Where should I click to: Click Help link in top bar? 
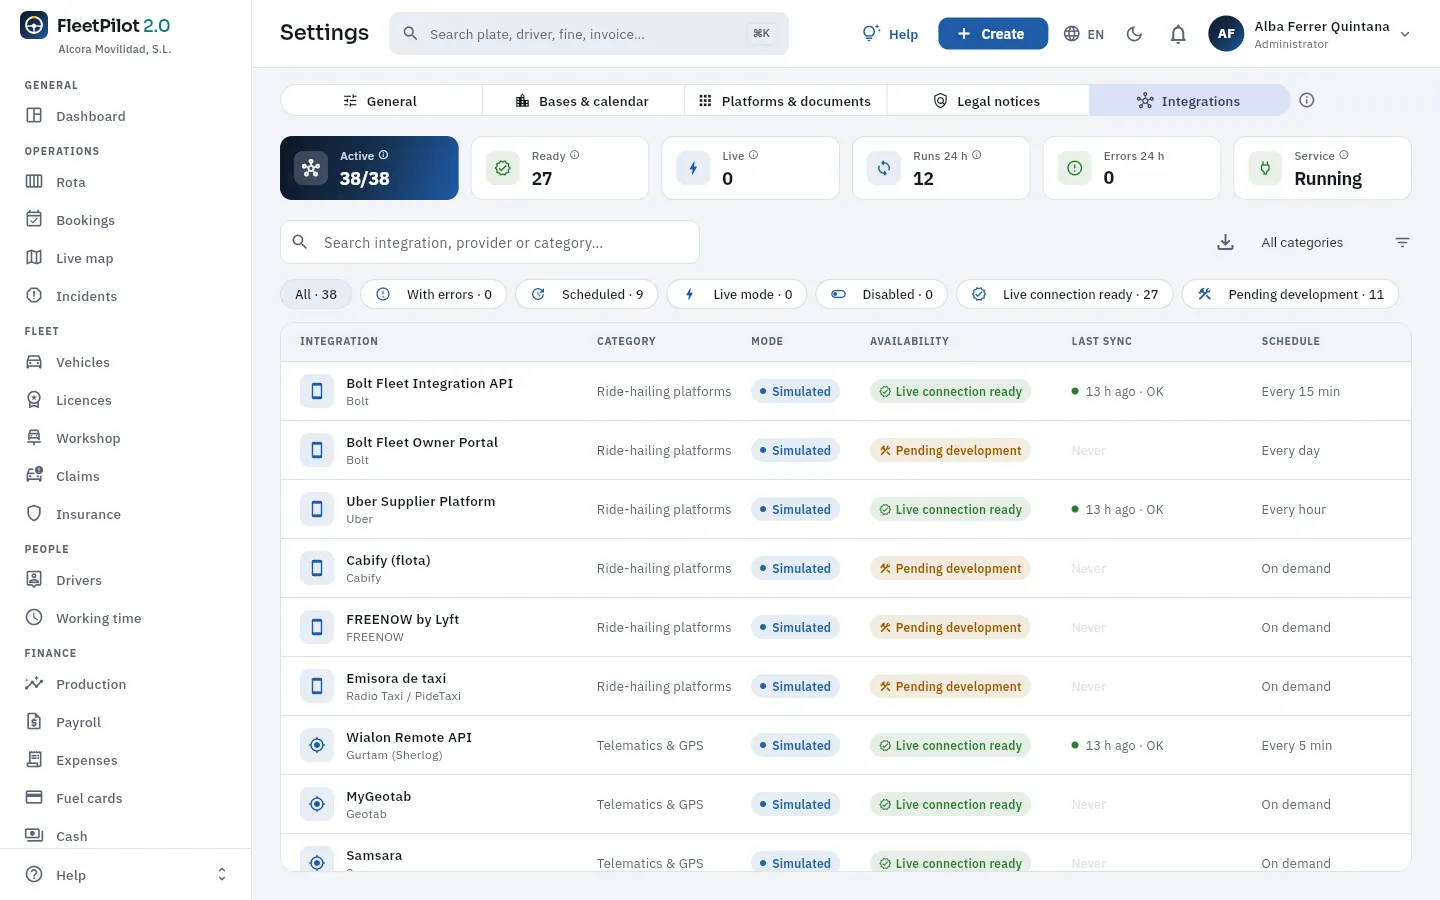point(890,34)
